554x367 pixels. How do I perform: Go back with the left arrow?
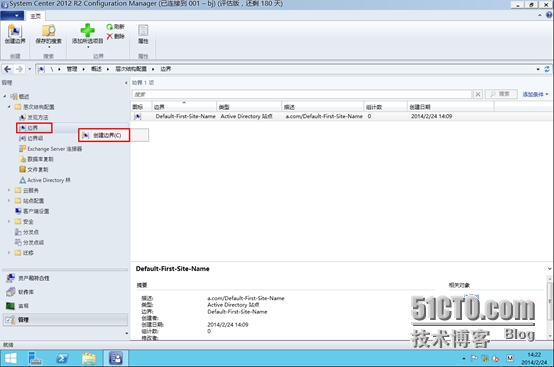[x=7, y=69]
